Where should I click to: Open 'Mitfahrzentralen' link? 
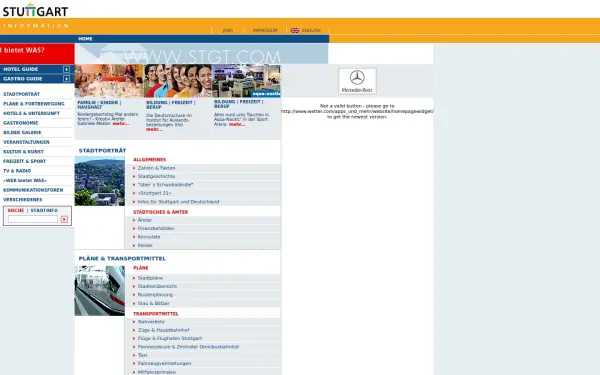click(157, 372)
